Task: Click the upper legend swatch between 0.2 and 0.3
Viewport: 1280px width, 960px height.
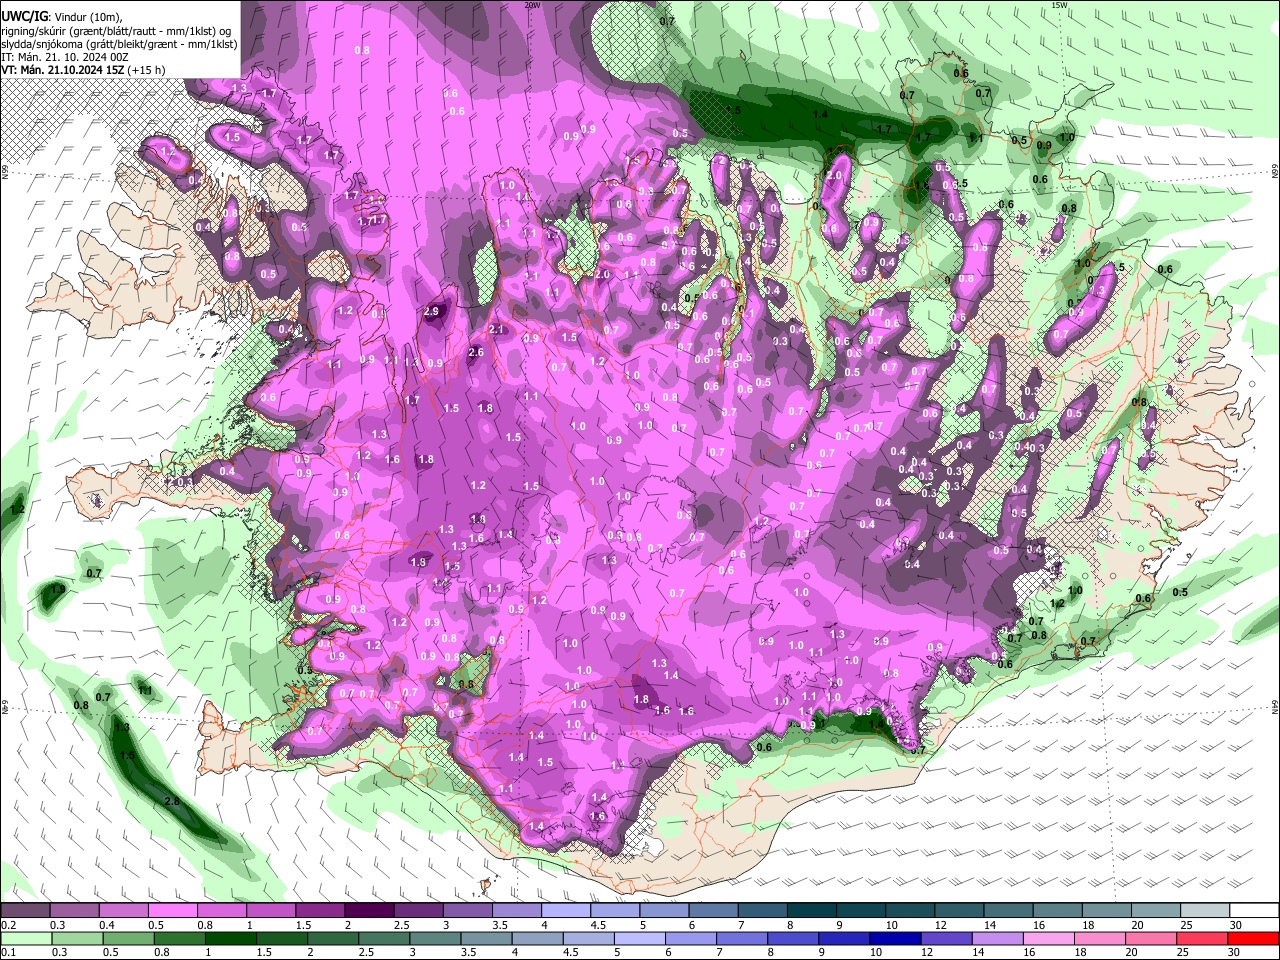Action: coord(26,910)
